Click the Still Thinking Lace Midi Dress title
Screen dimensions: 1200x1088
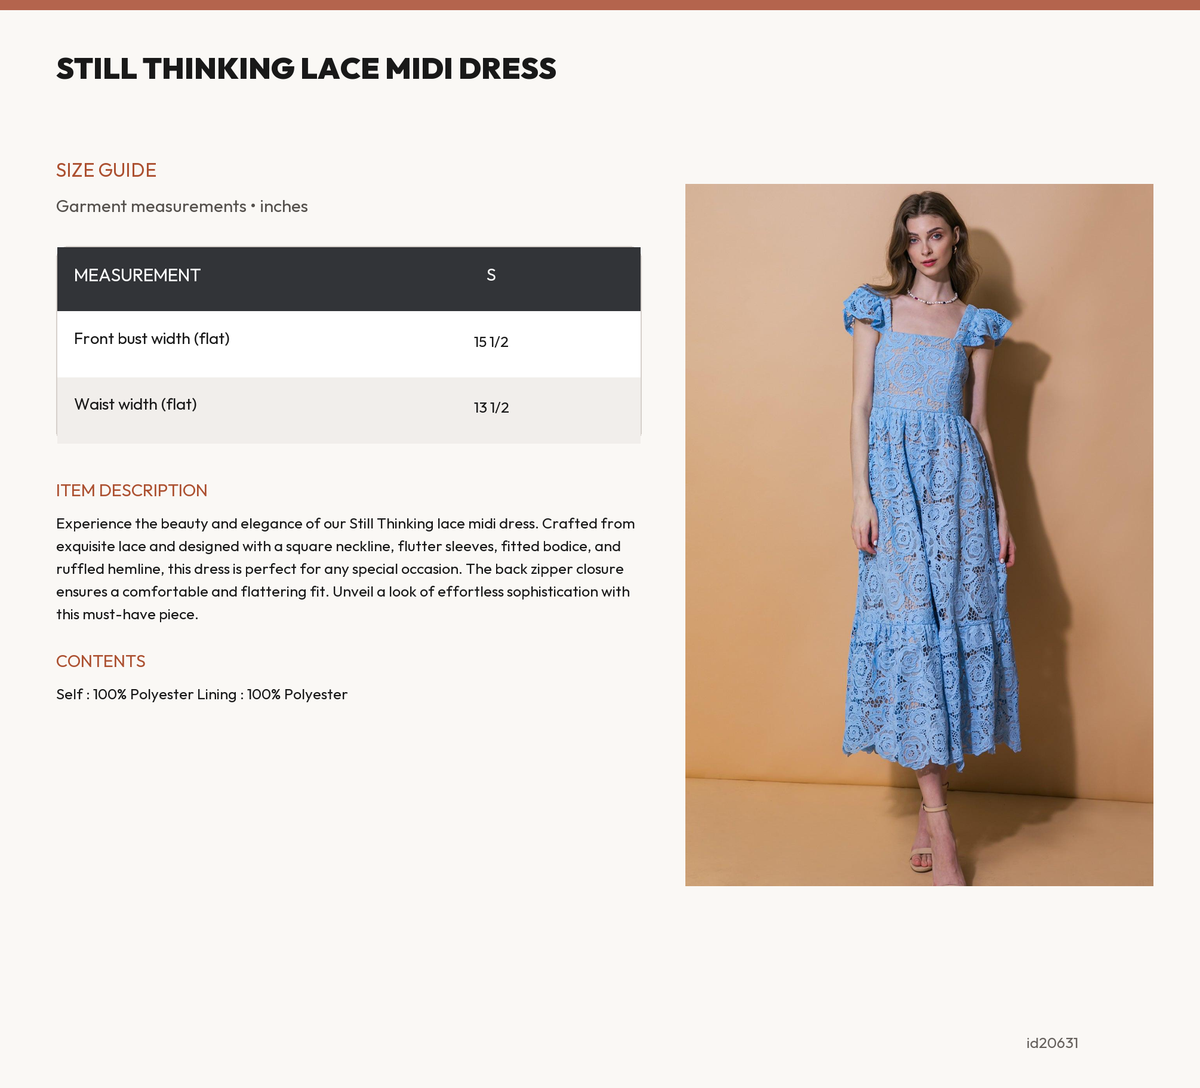(306, 69)
